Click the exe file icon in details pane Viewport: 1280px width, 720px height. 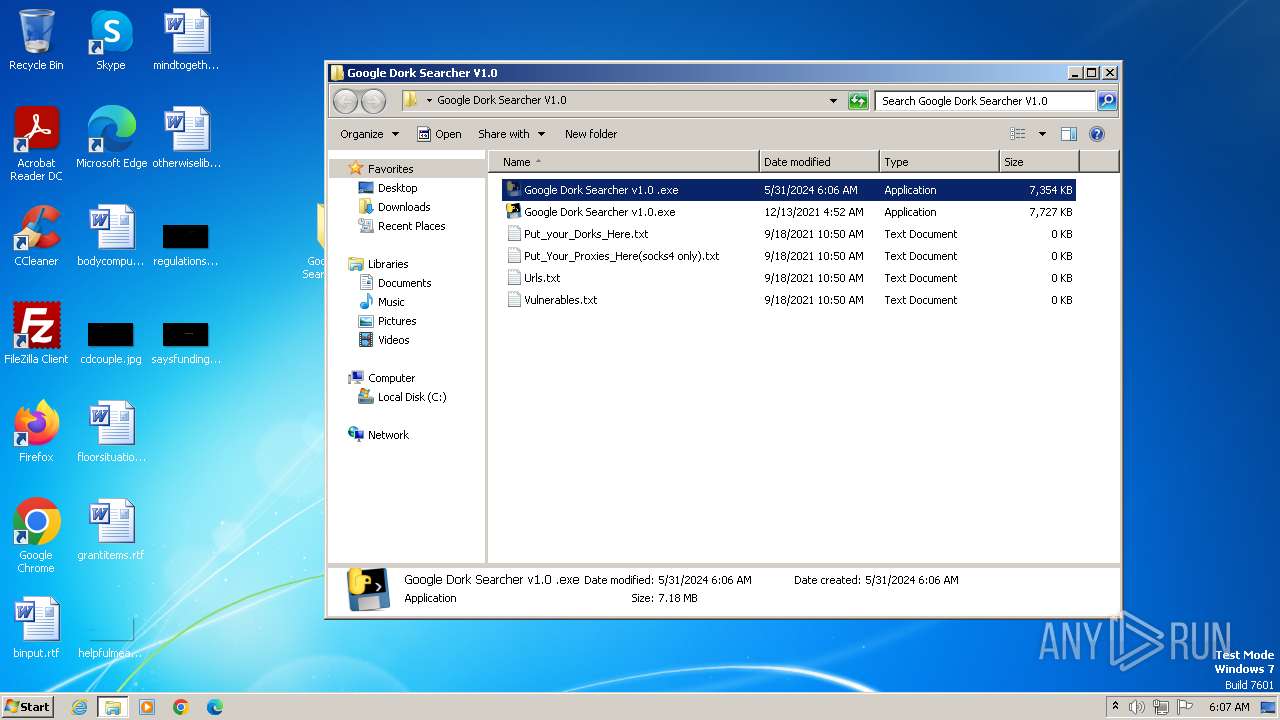[x=368, y=589]
